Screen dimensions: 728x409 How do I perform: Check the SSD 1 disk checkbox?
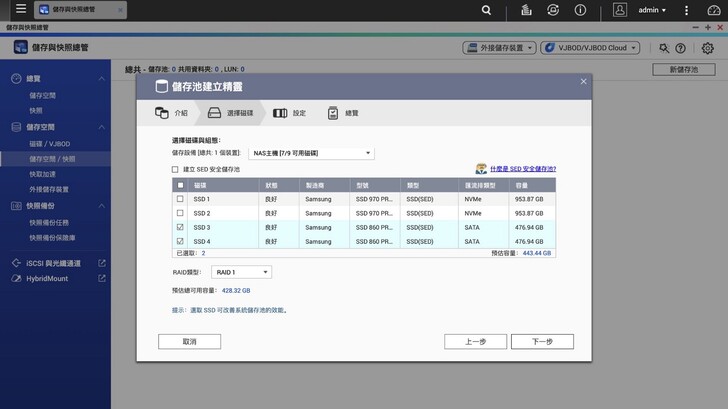point(180,199)
